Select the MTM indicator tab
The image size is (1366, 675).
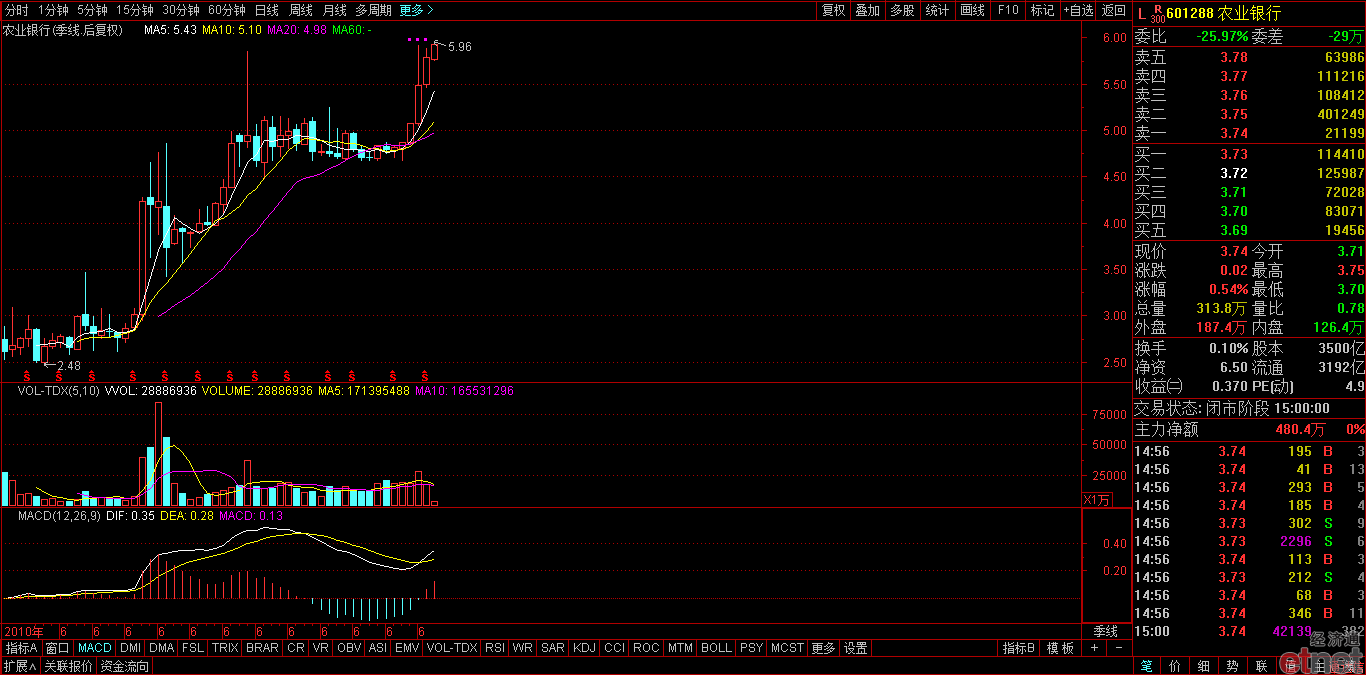click(680, 648)
